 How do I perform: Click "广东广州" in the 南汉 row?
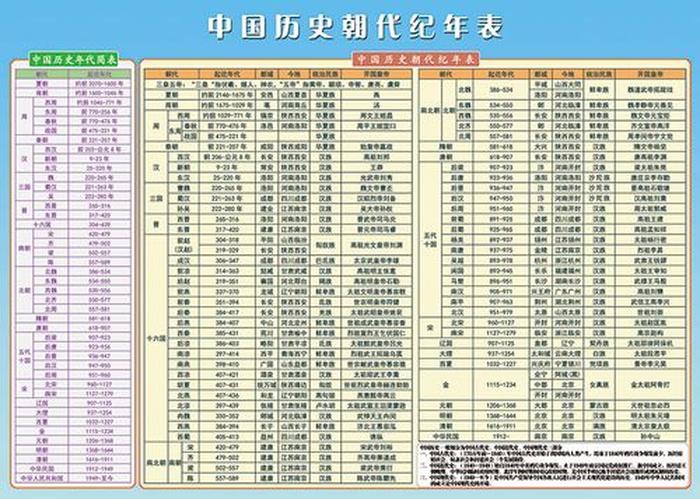(x=568, y=292)
